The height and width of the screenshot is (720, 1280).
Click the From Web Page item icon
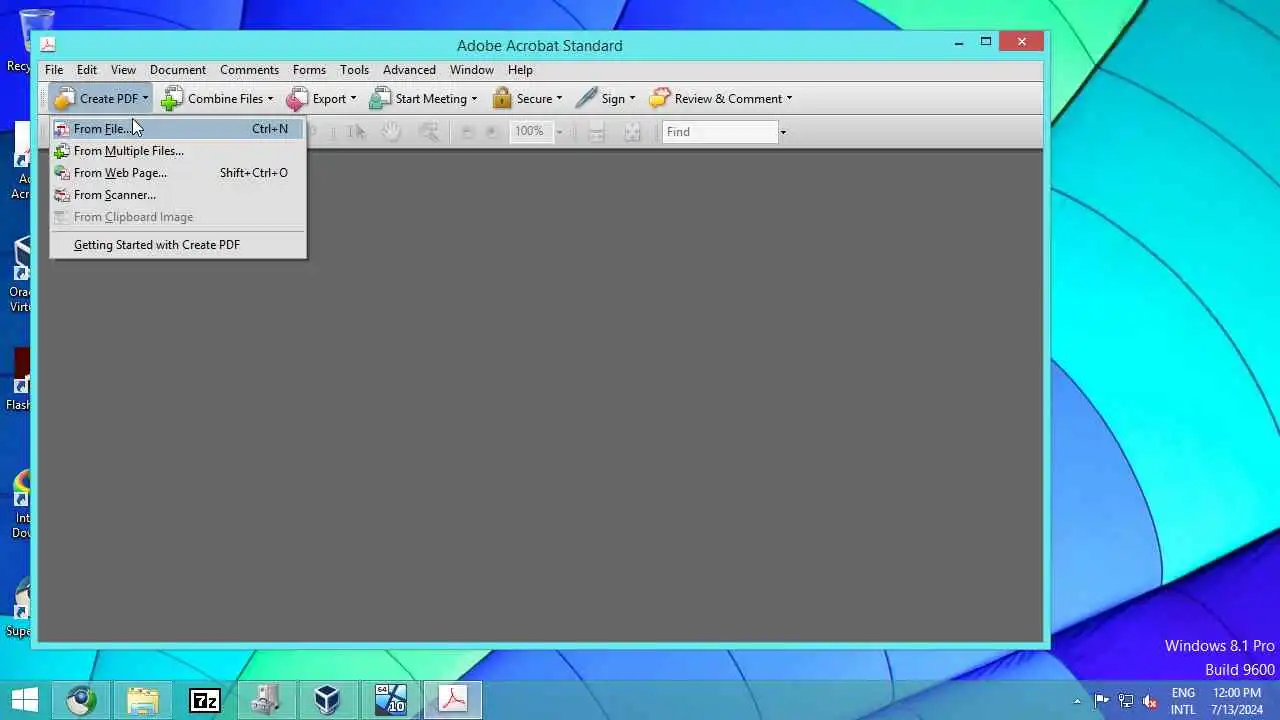62,173
